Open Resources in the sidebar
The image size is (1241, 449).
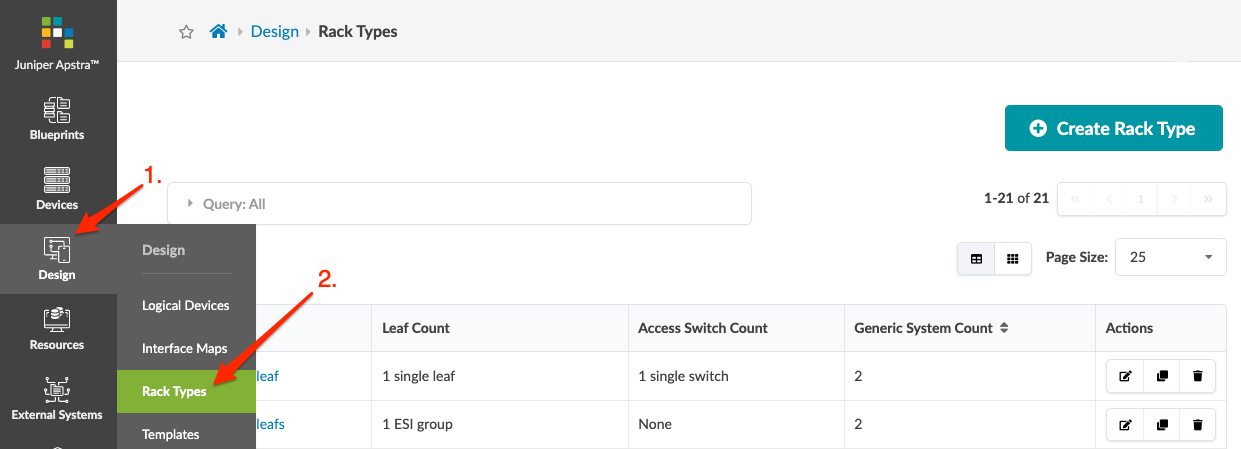point(57,328)
